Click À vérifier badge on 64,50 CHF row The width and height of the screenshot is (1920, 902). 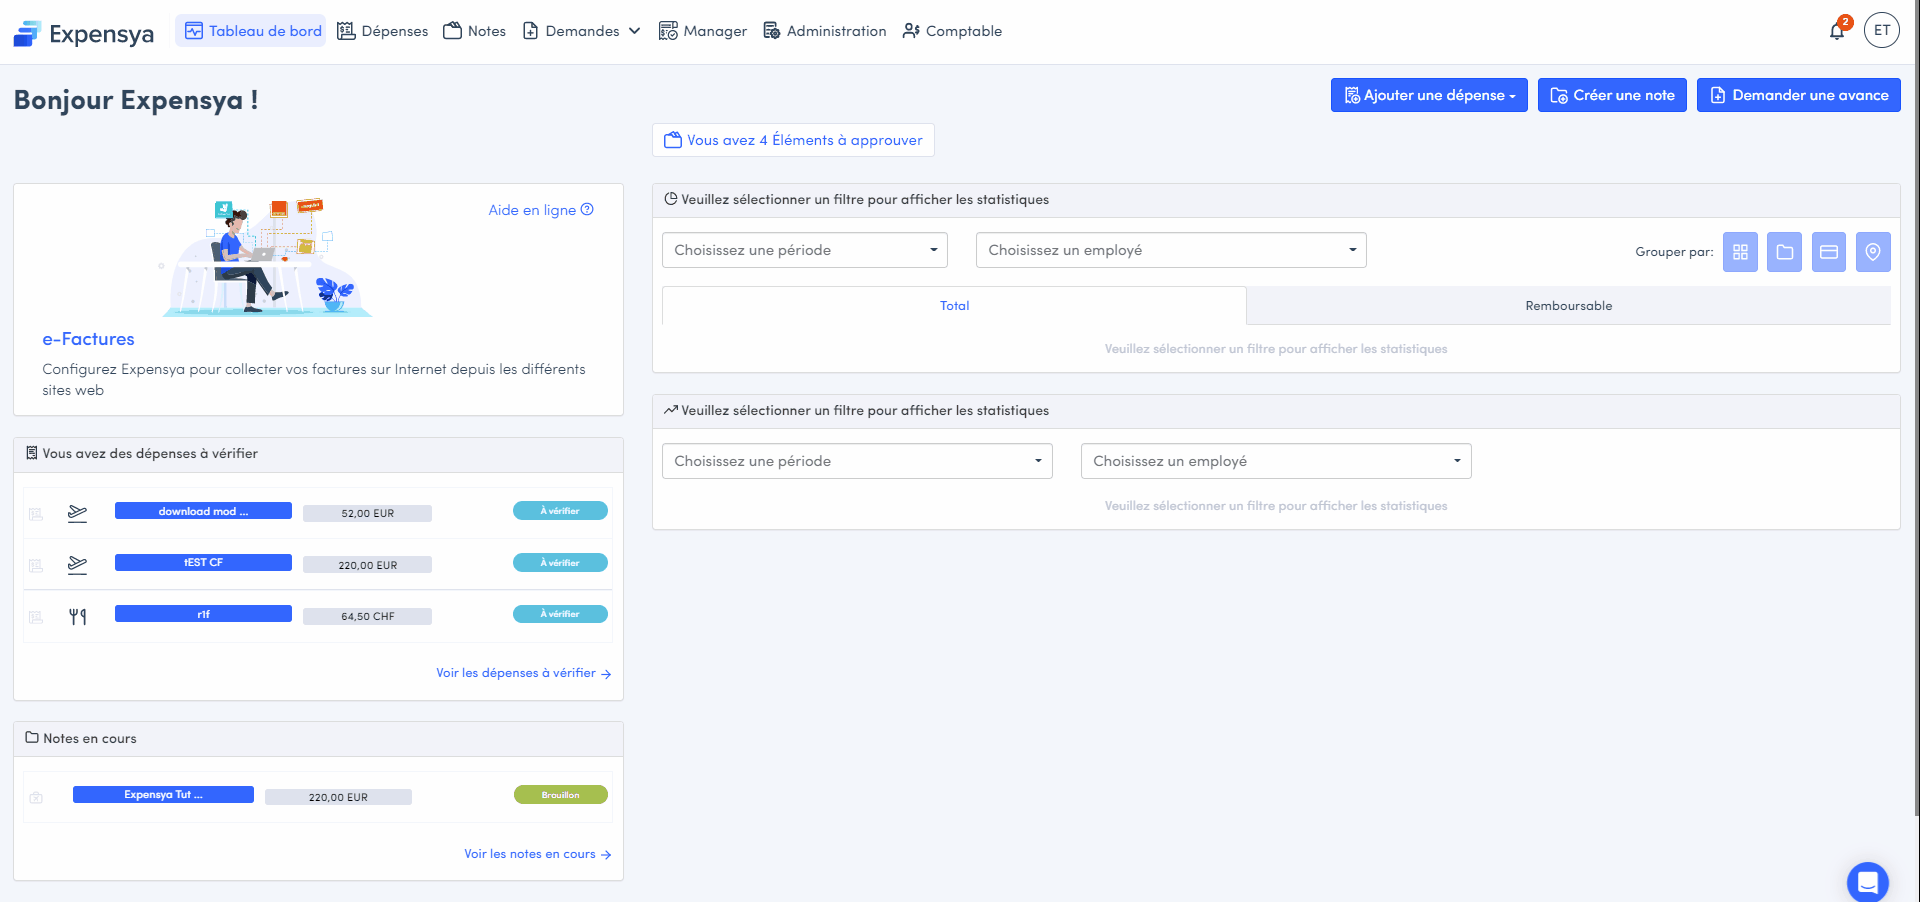pyautogui.click(x=560, y=614)
